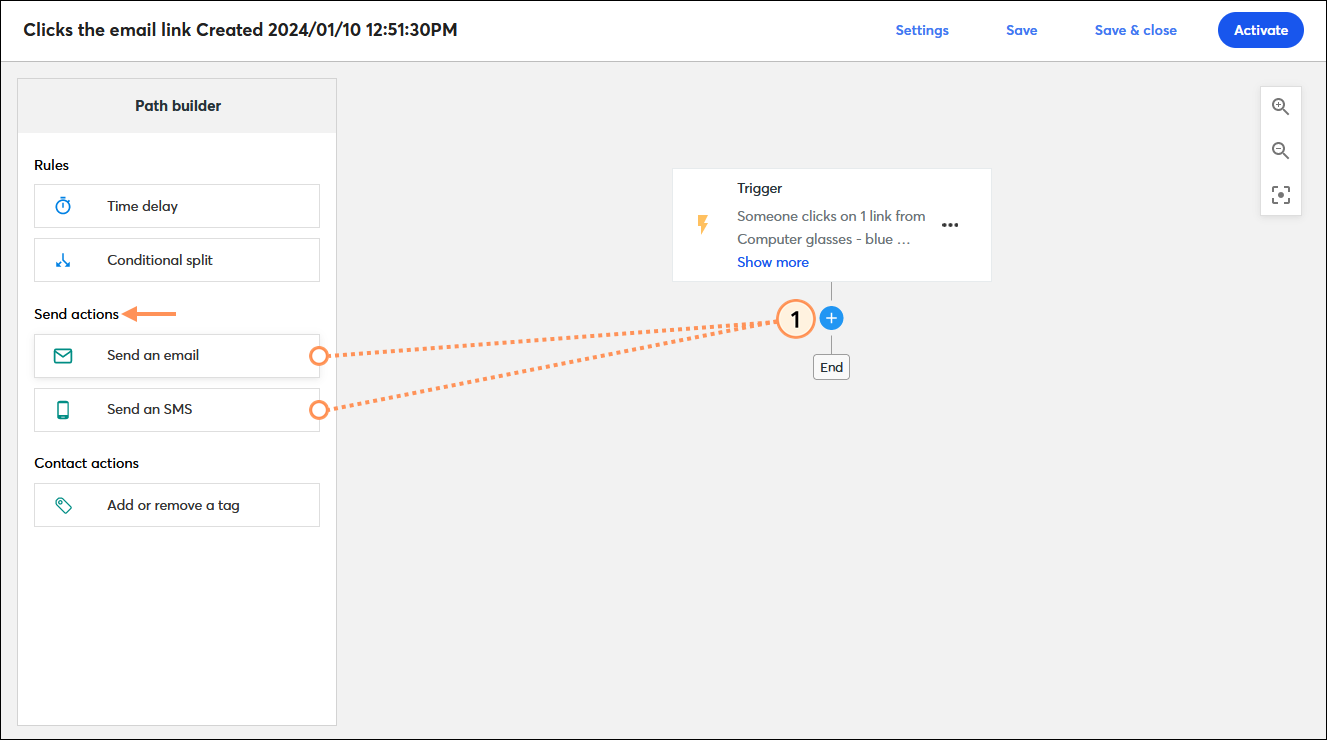Expand the Trigger details with Show more

coord(772,261)
